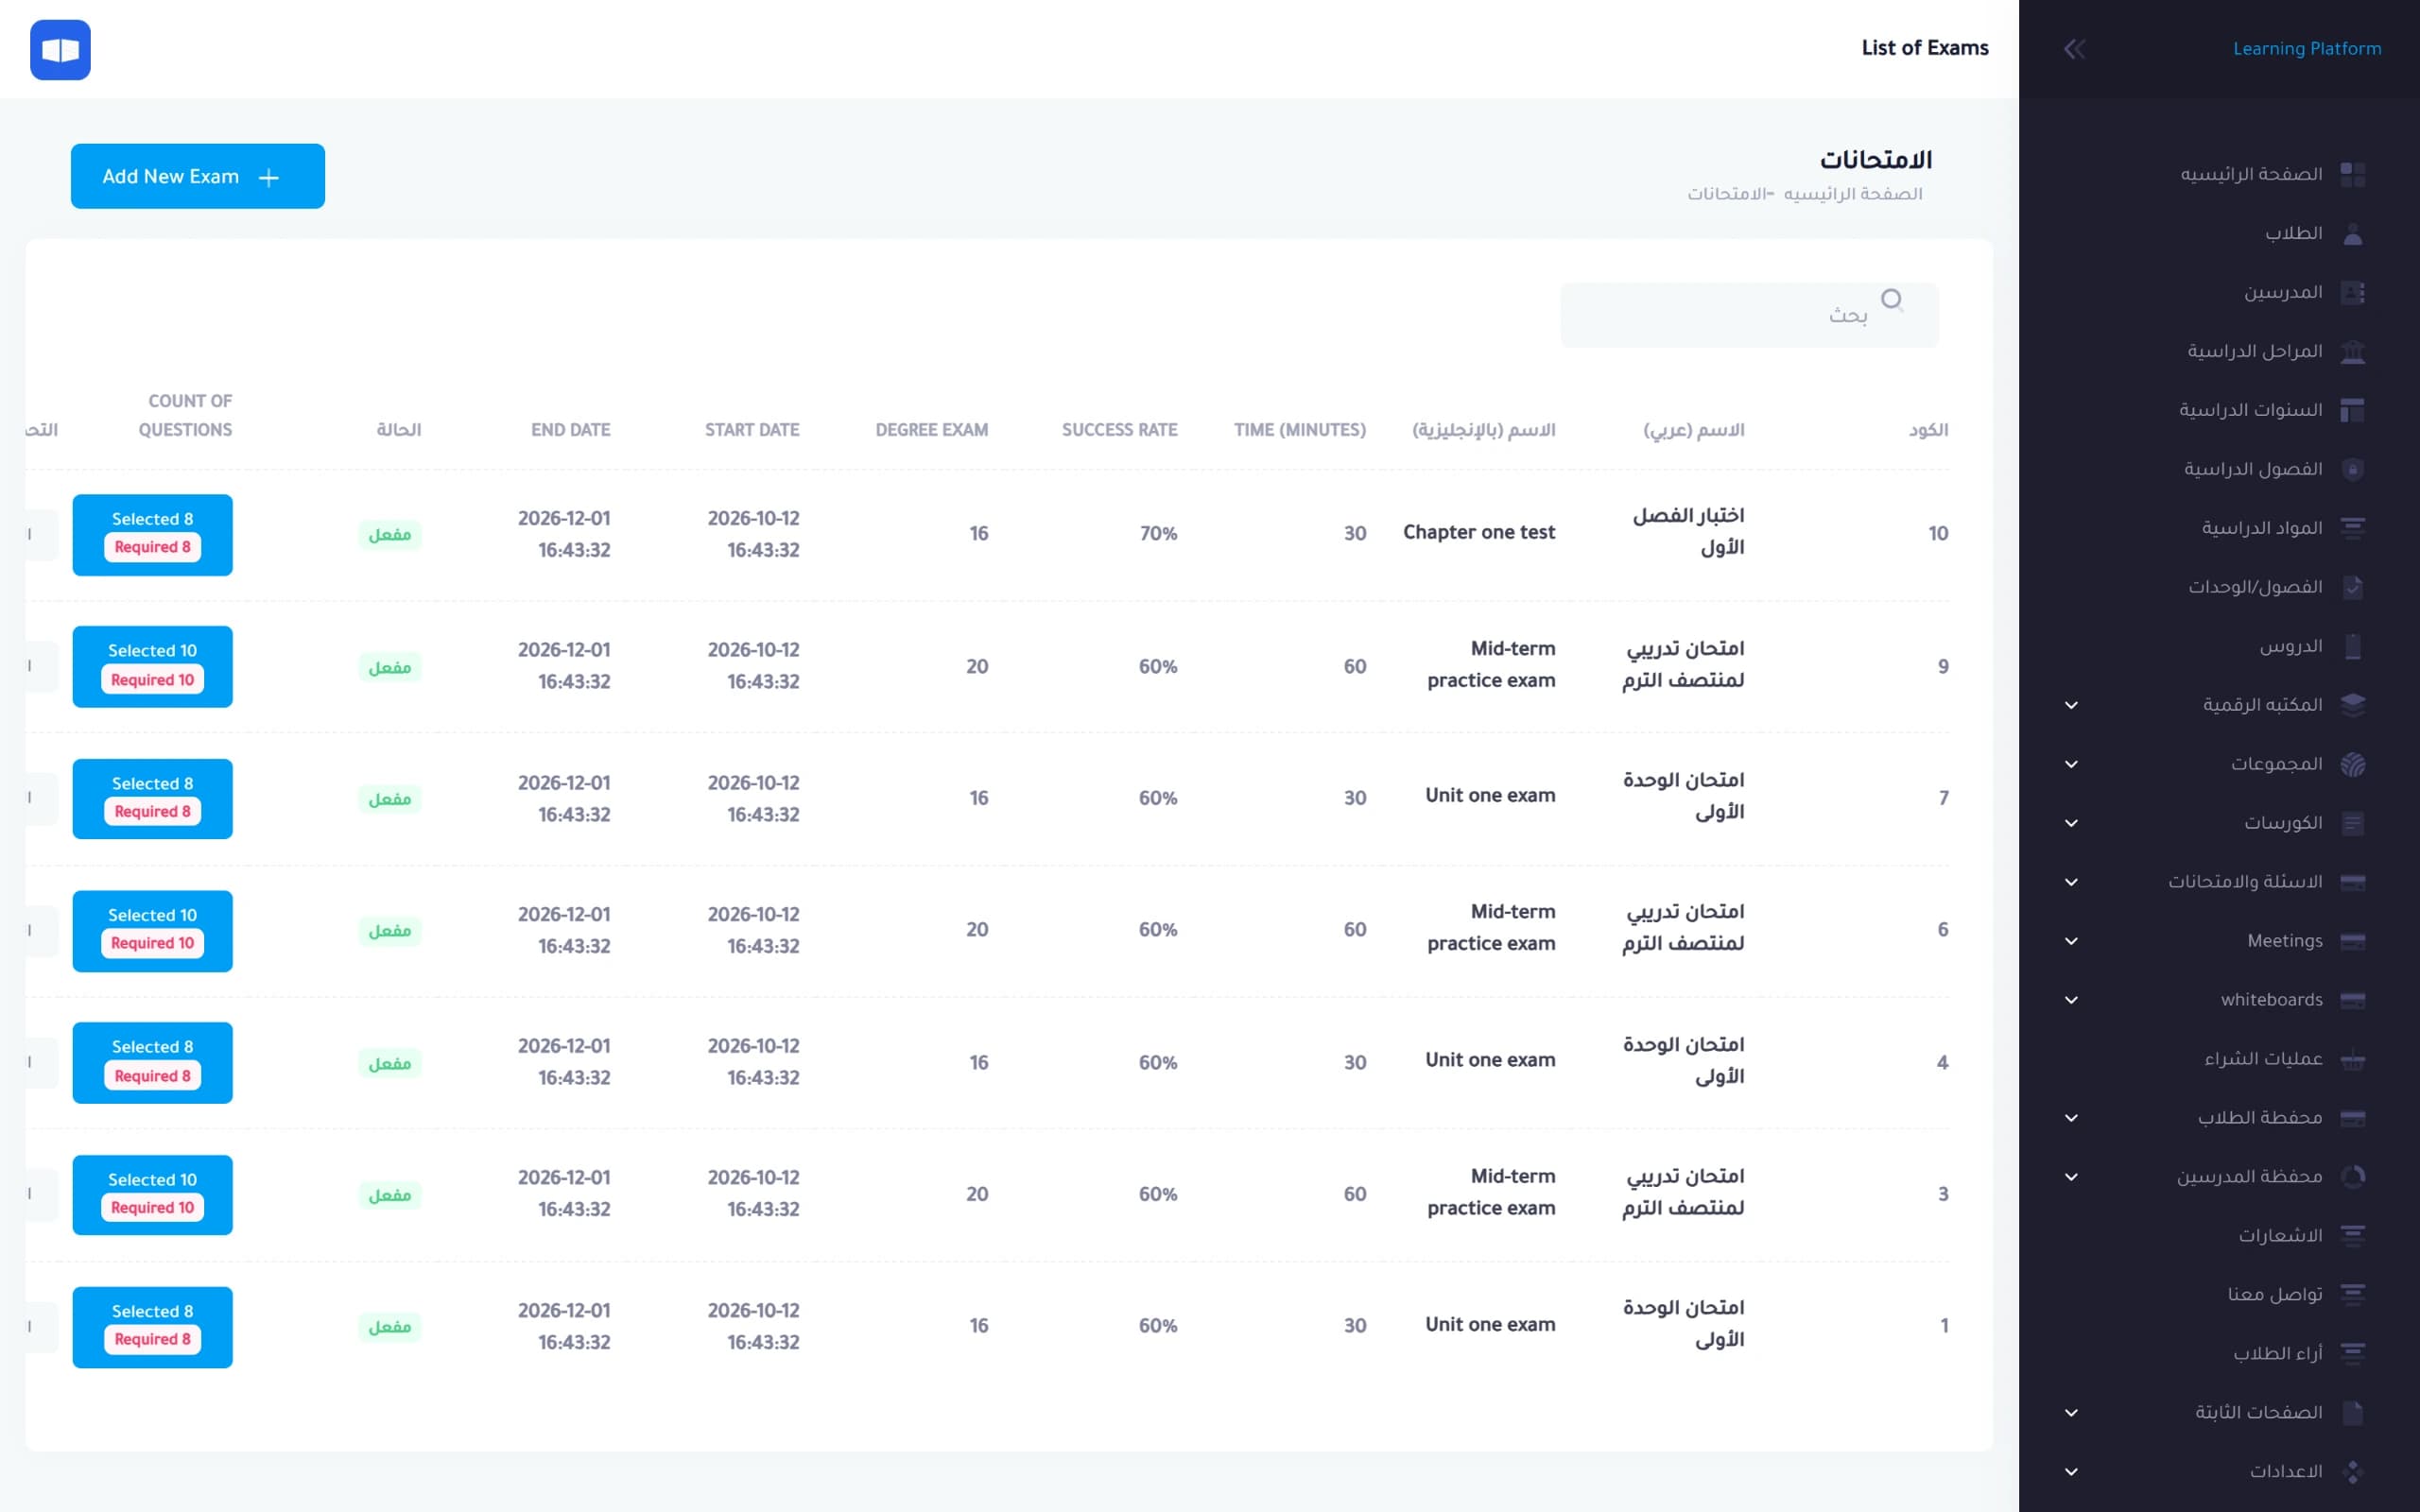This screenshot has height=1512, width=2420.
Task: Expand the المكتبه الرقمية menu chevron
Action: pos(2071,705)
